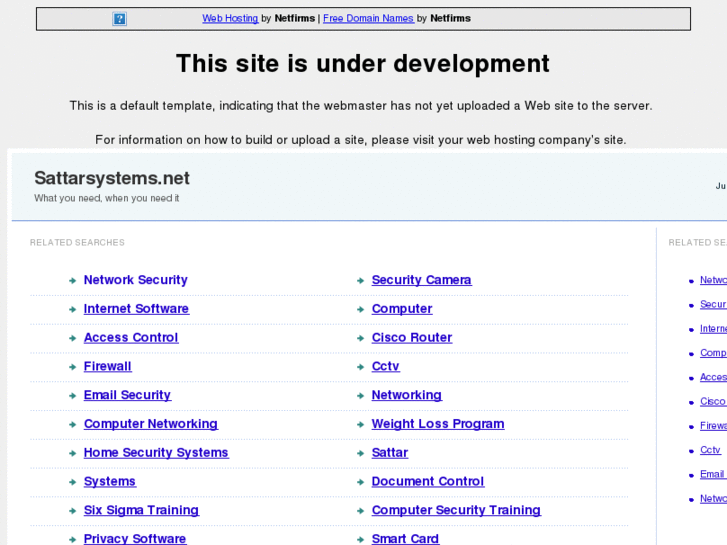The image size is (727, 545).
Task: Click the arrow icon beside Email Security
Action: [72, 396]
